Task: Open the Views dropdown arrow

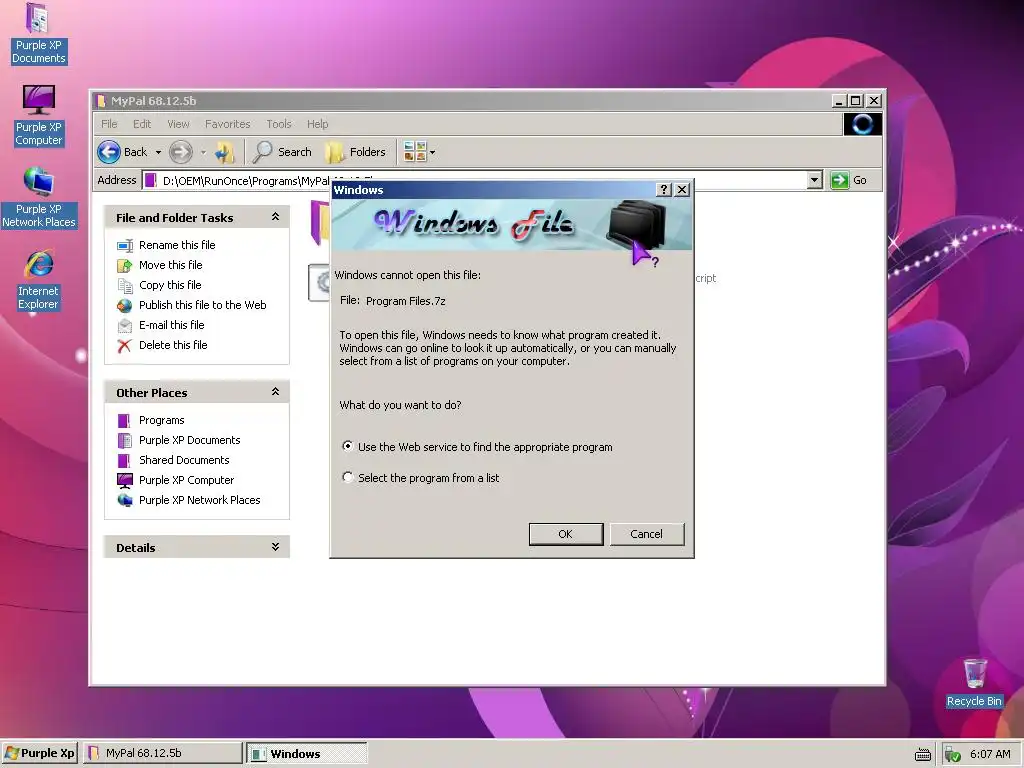Action: point(432,153)
